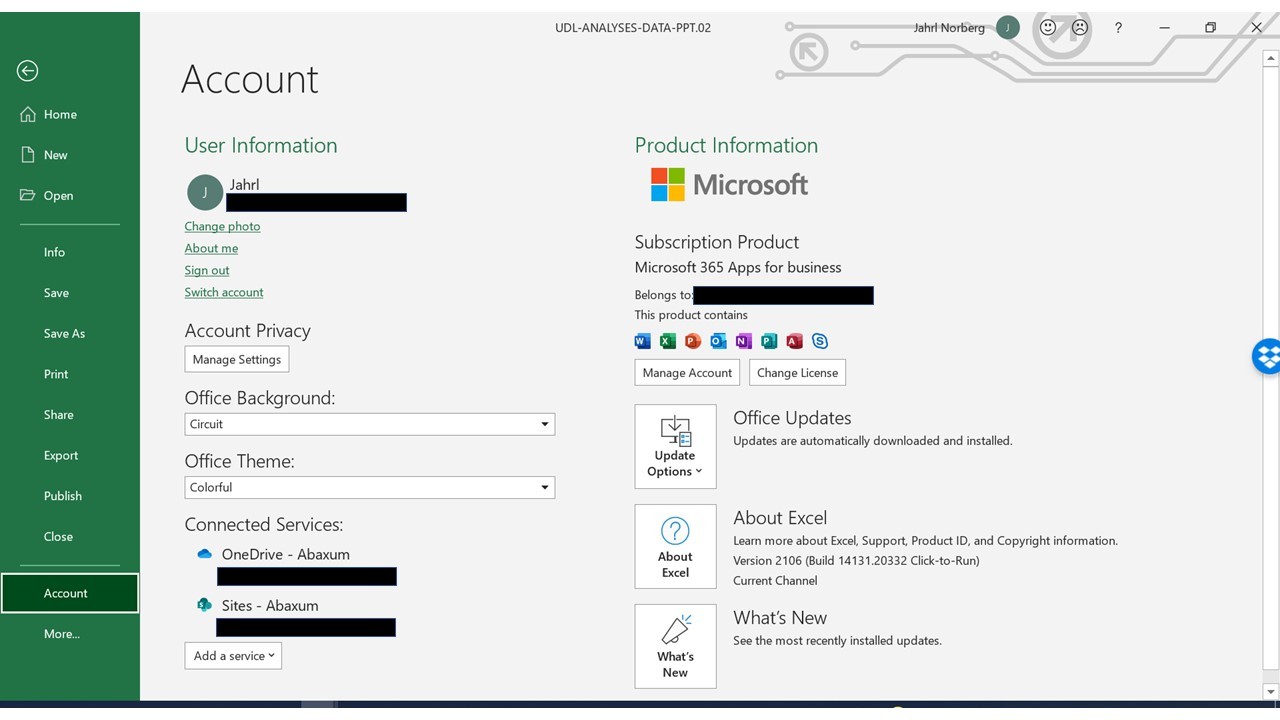Click the user avatar in User Information
This screenshot has height=720, width=1280.
click(x=205, y=192)
